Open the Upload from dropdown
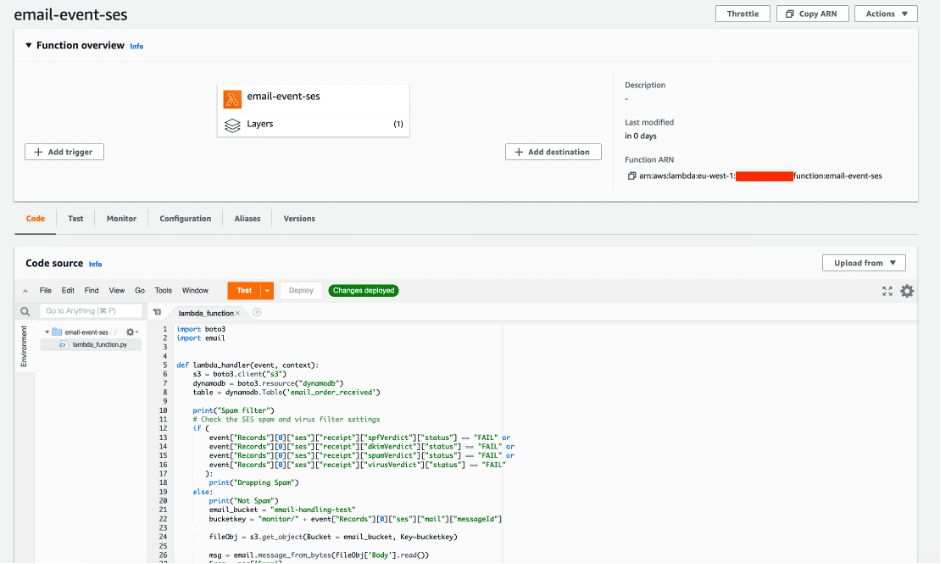 tap(864, 263)
